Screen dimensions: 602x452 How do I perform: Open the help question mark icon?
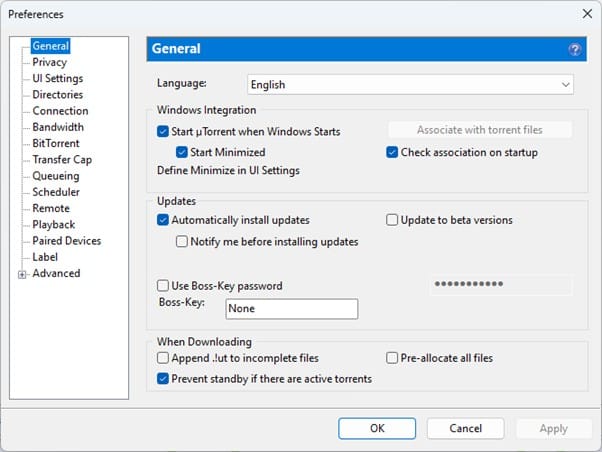click(574, 49)
